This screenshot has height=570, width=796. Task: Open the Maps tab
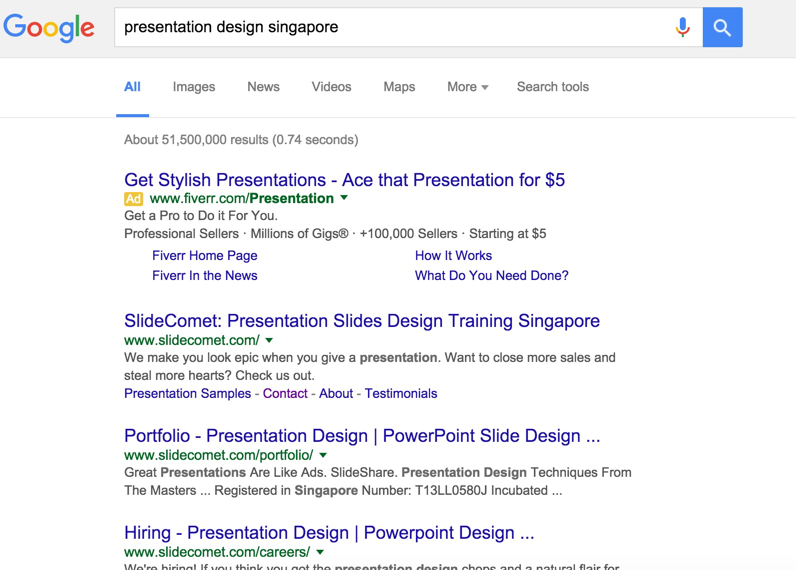click(399, 87)
